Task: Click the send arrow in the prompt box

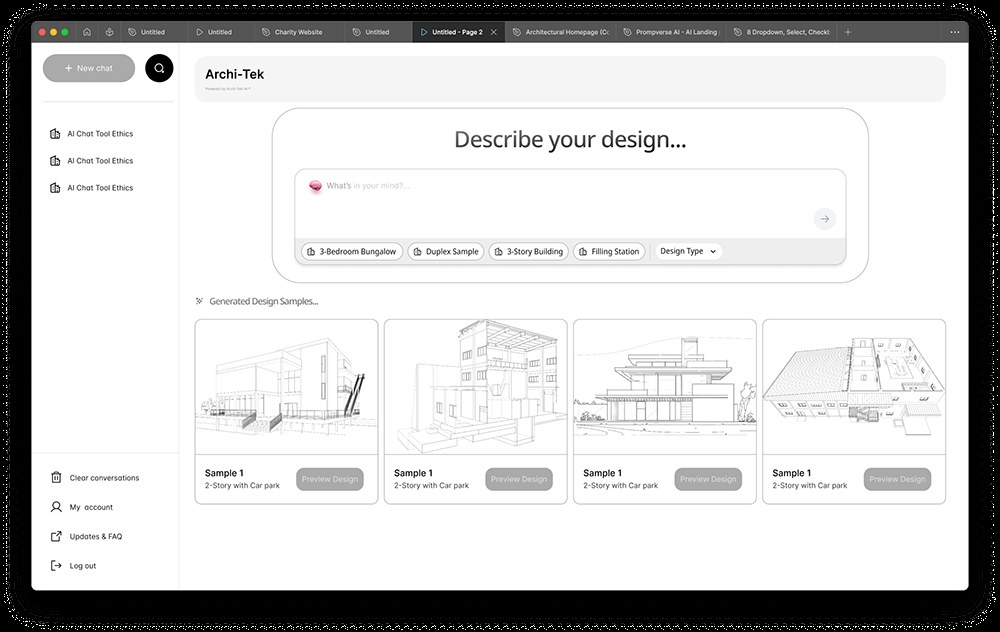Action: tap(825, 219)
